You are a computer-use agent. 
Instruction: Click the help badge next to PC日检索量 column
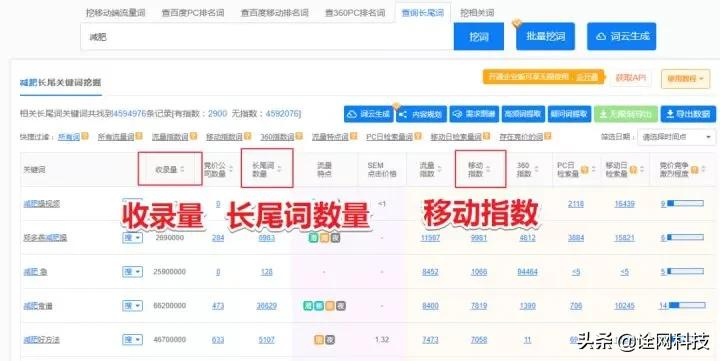click(x=584, y=169)
